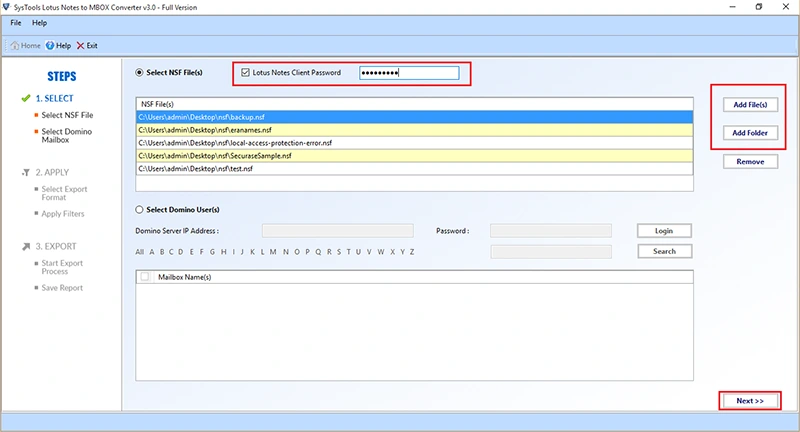
Task: Click the Home toolbar icon
Action: pyautogui.click(x=15, y=45)
